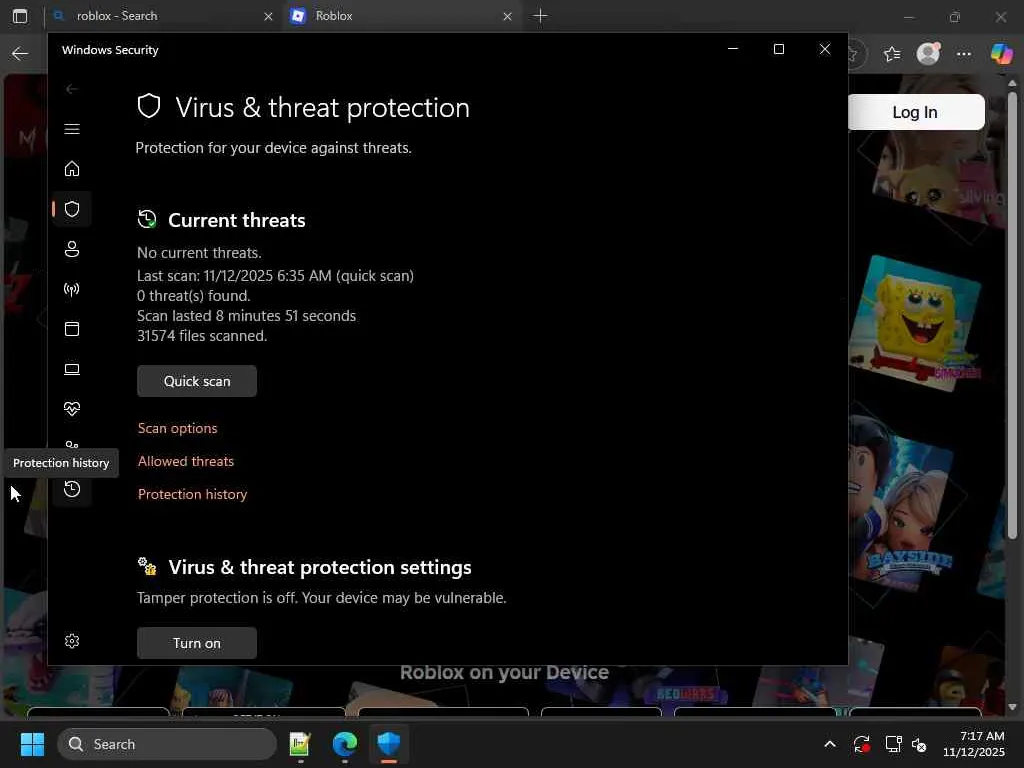Open the notepad app icon on the taskbar
This screenshot has height=768, width=1024.
click(x=300, y=744)
